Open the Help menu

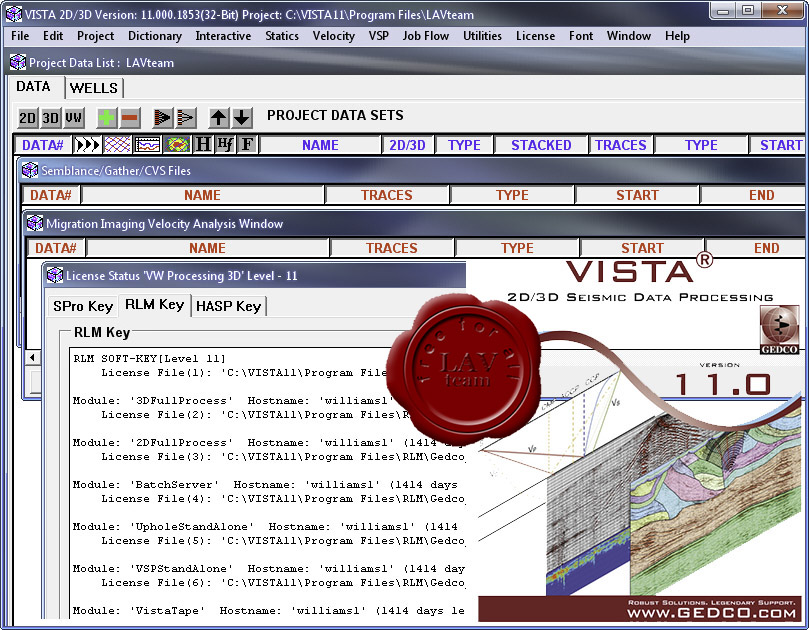(677, 36)
